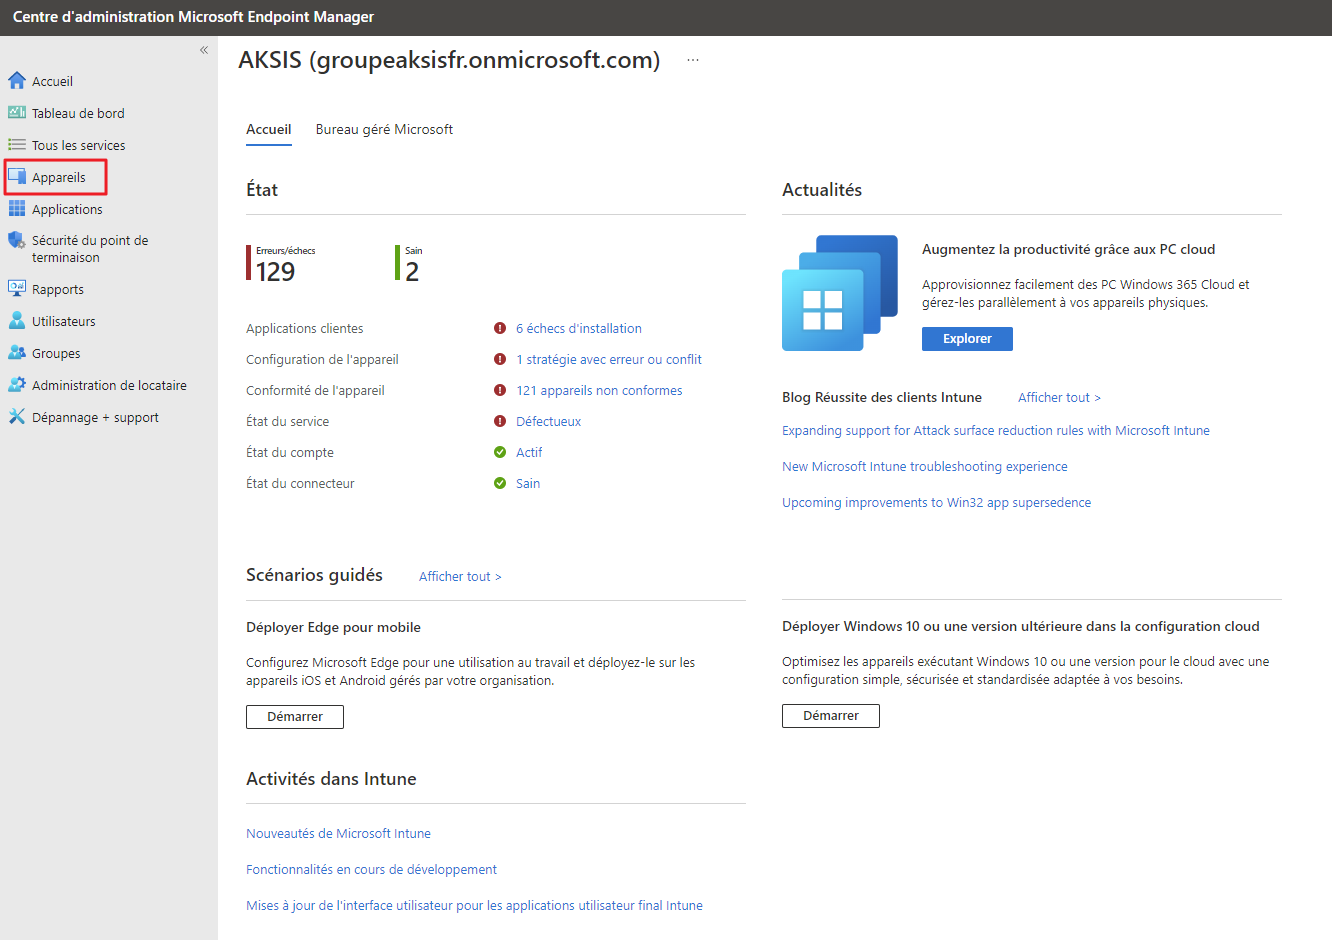Click the Explorer button for Cloud PCs

967,339
